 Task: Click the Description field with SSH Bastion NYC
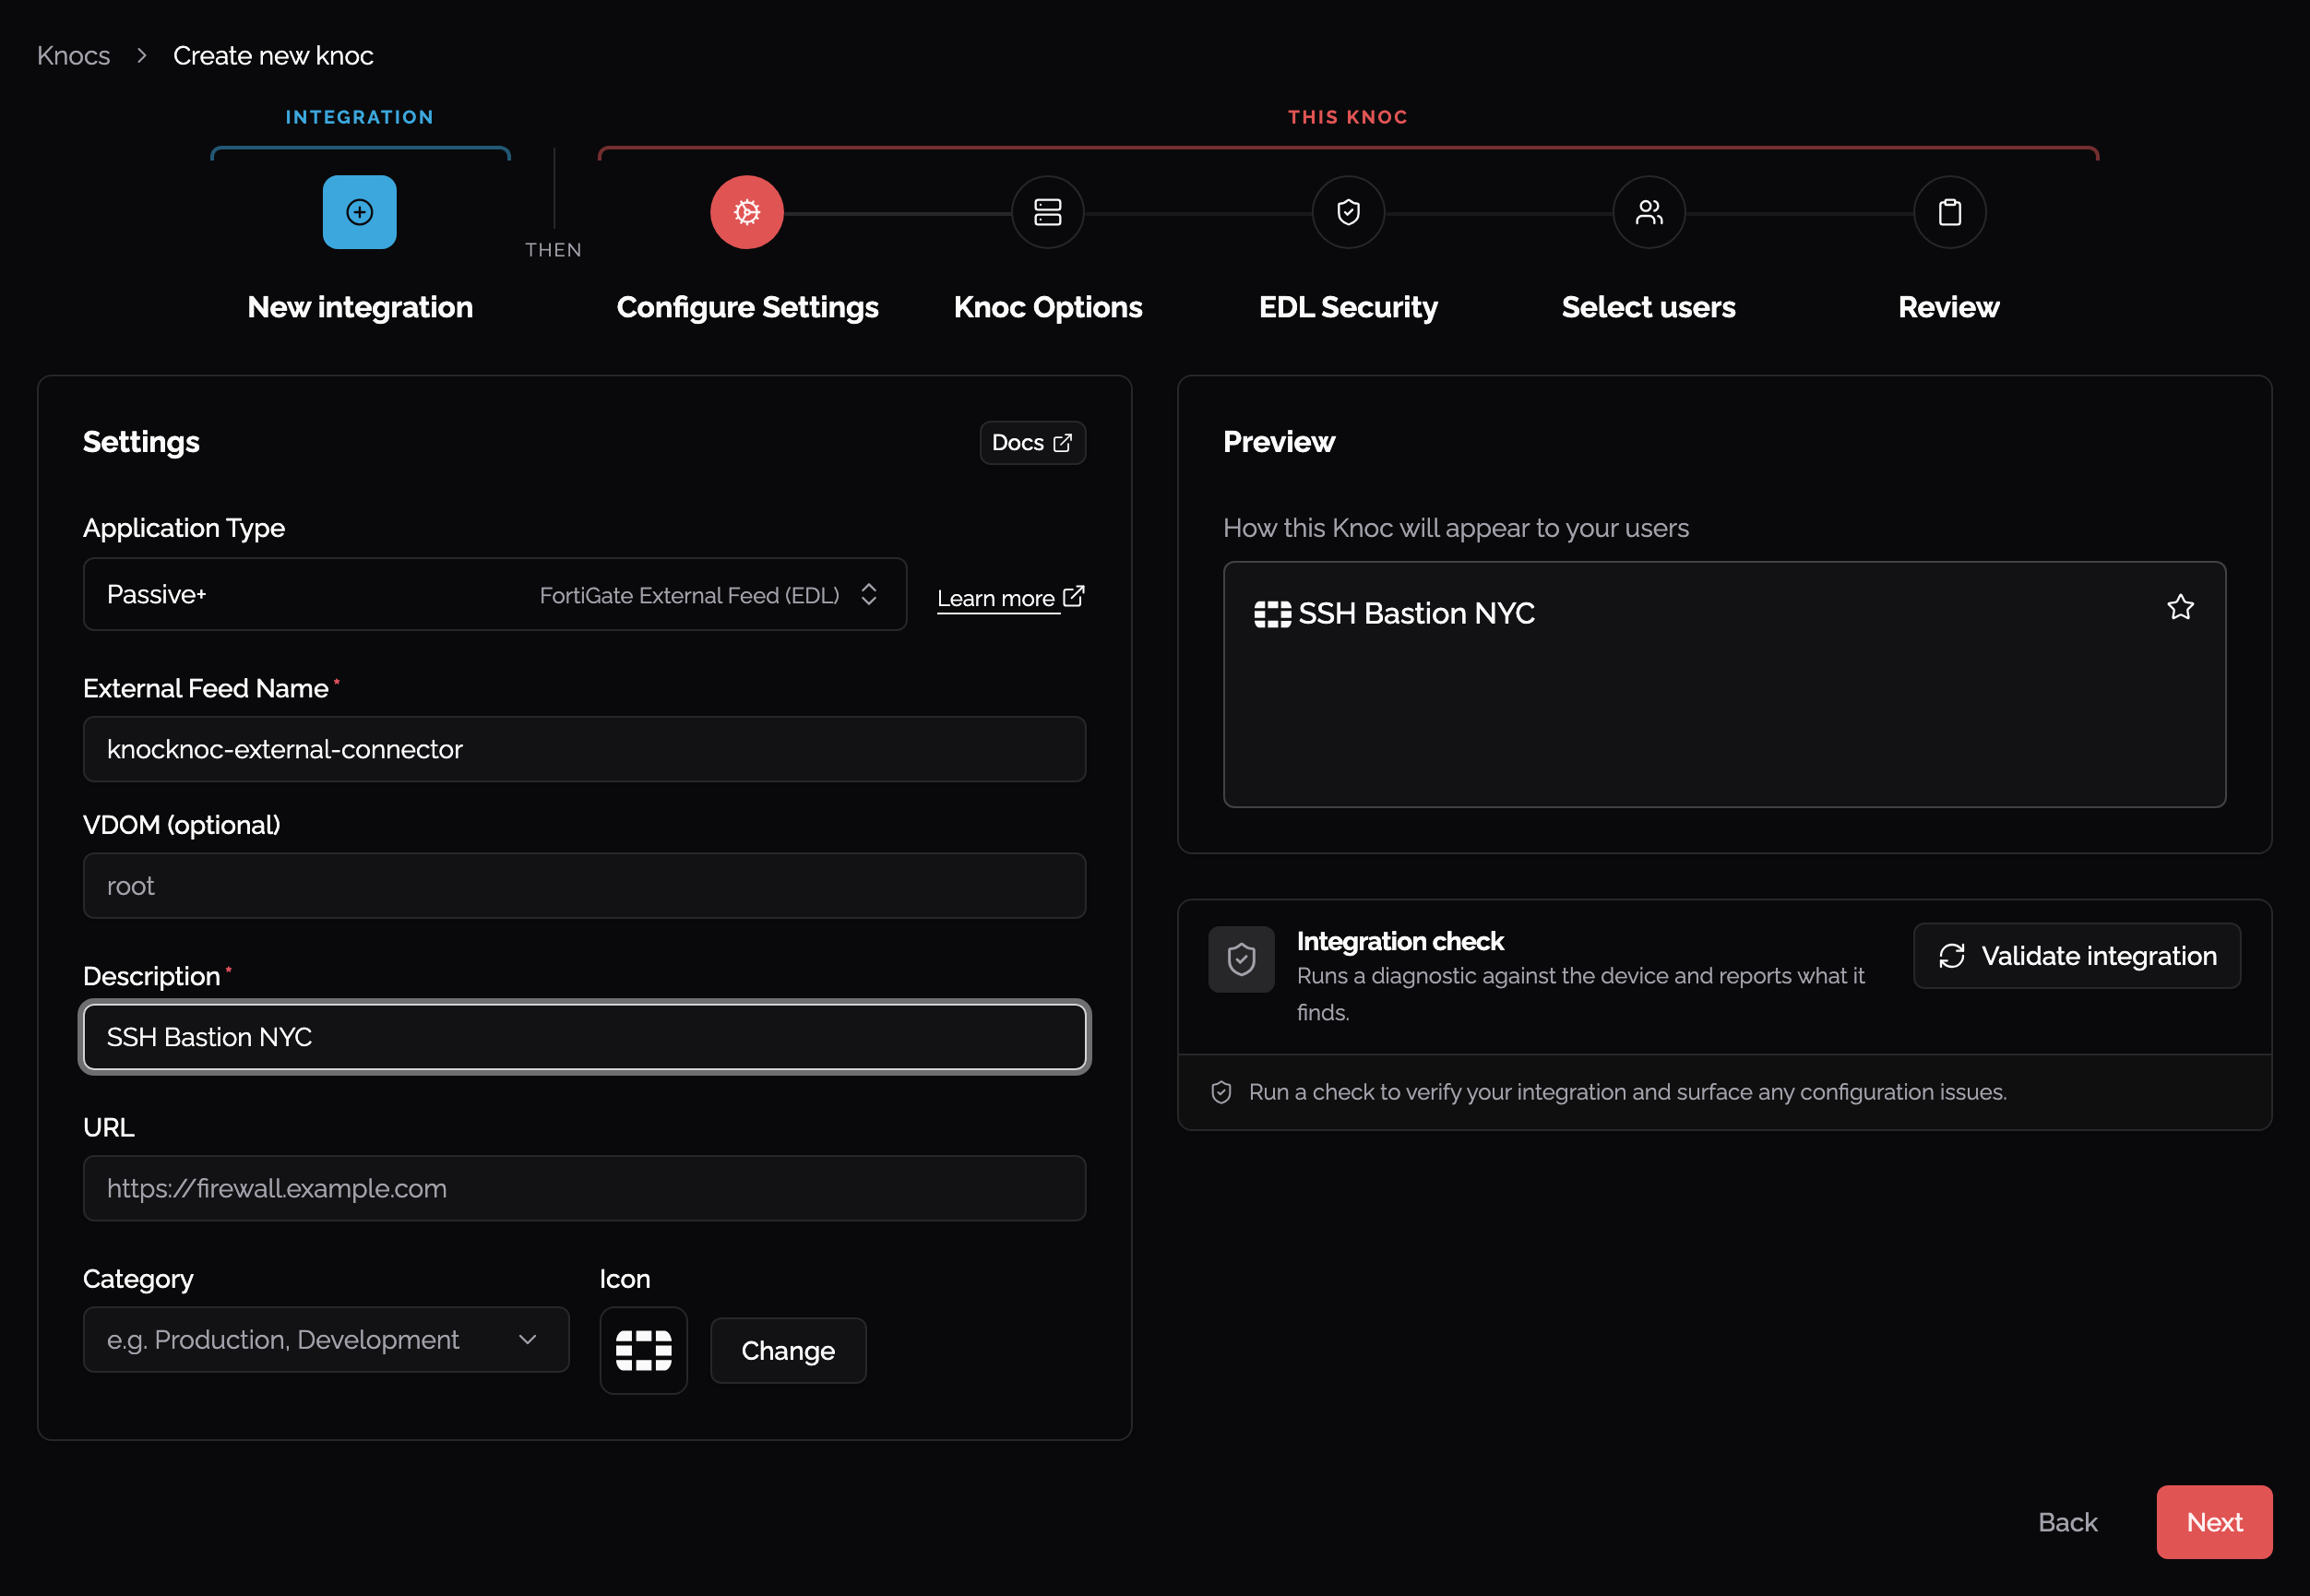tap(584, 1037)
